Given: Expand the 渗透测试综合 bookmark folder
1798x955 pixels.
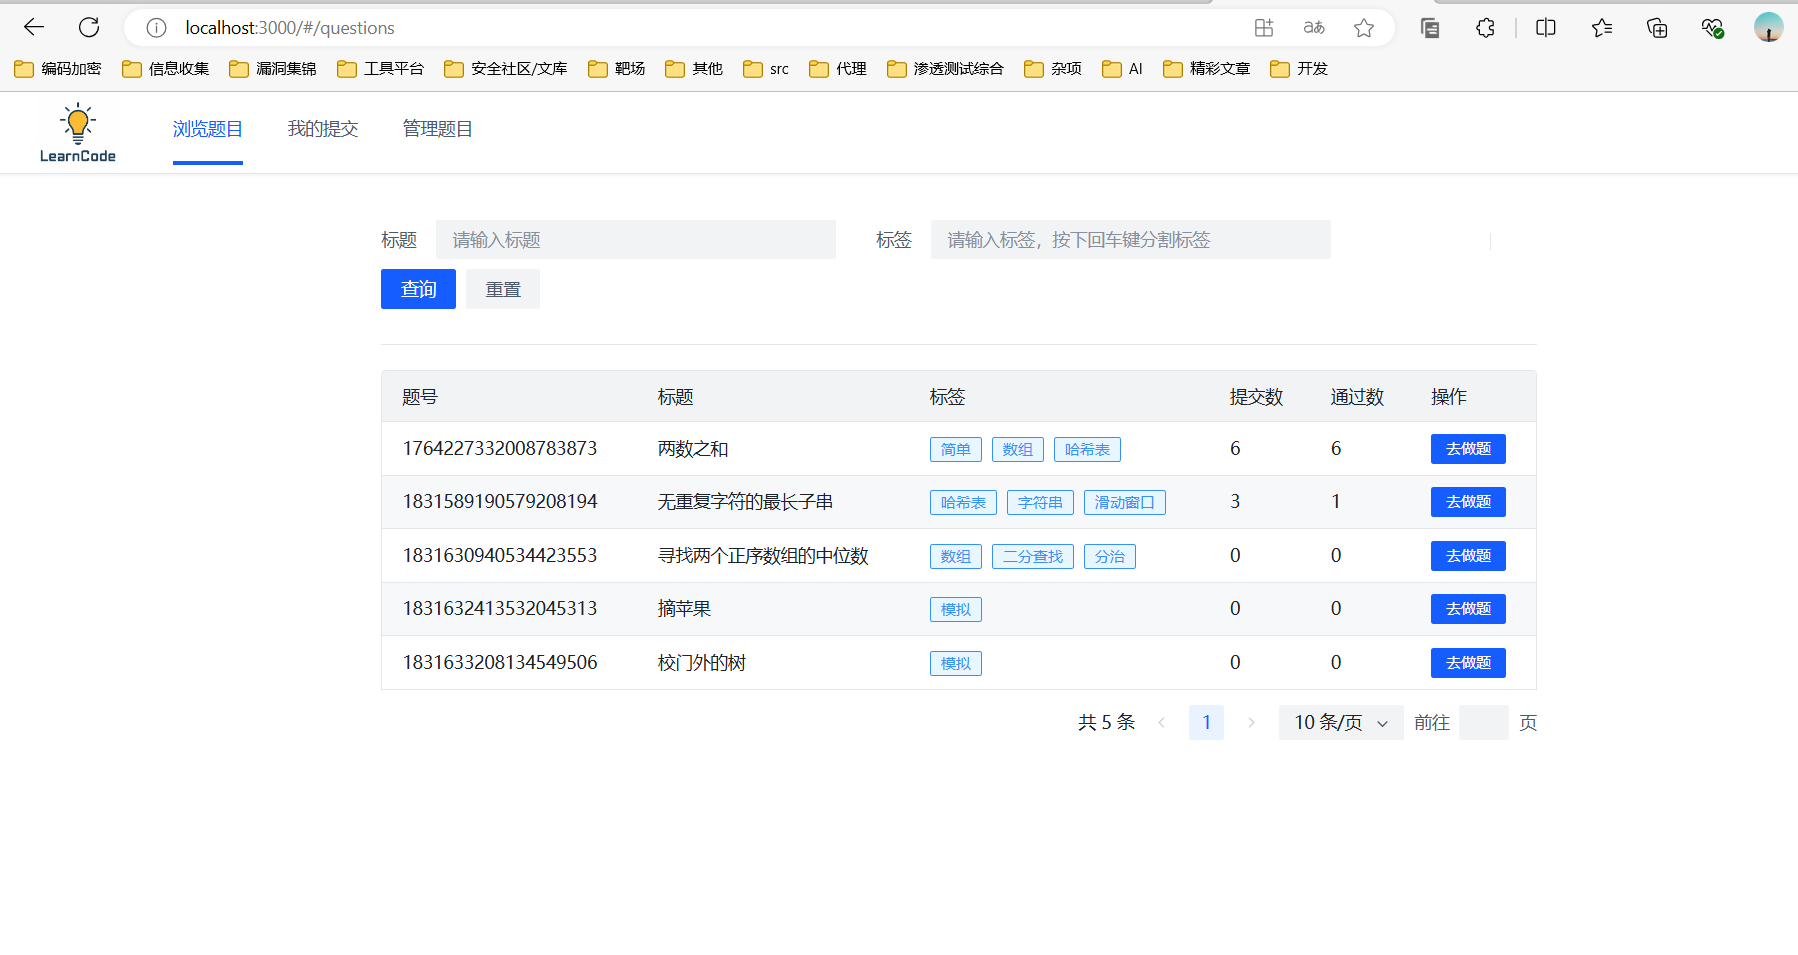Looking at the screenshot, I should [945, 68].
